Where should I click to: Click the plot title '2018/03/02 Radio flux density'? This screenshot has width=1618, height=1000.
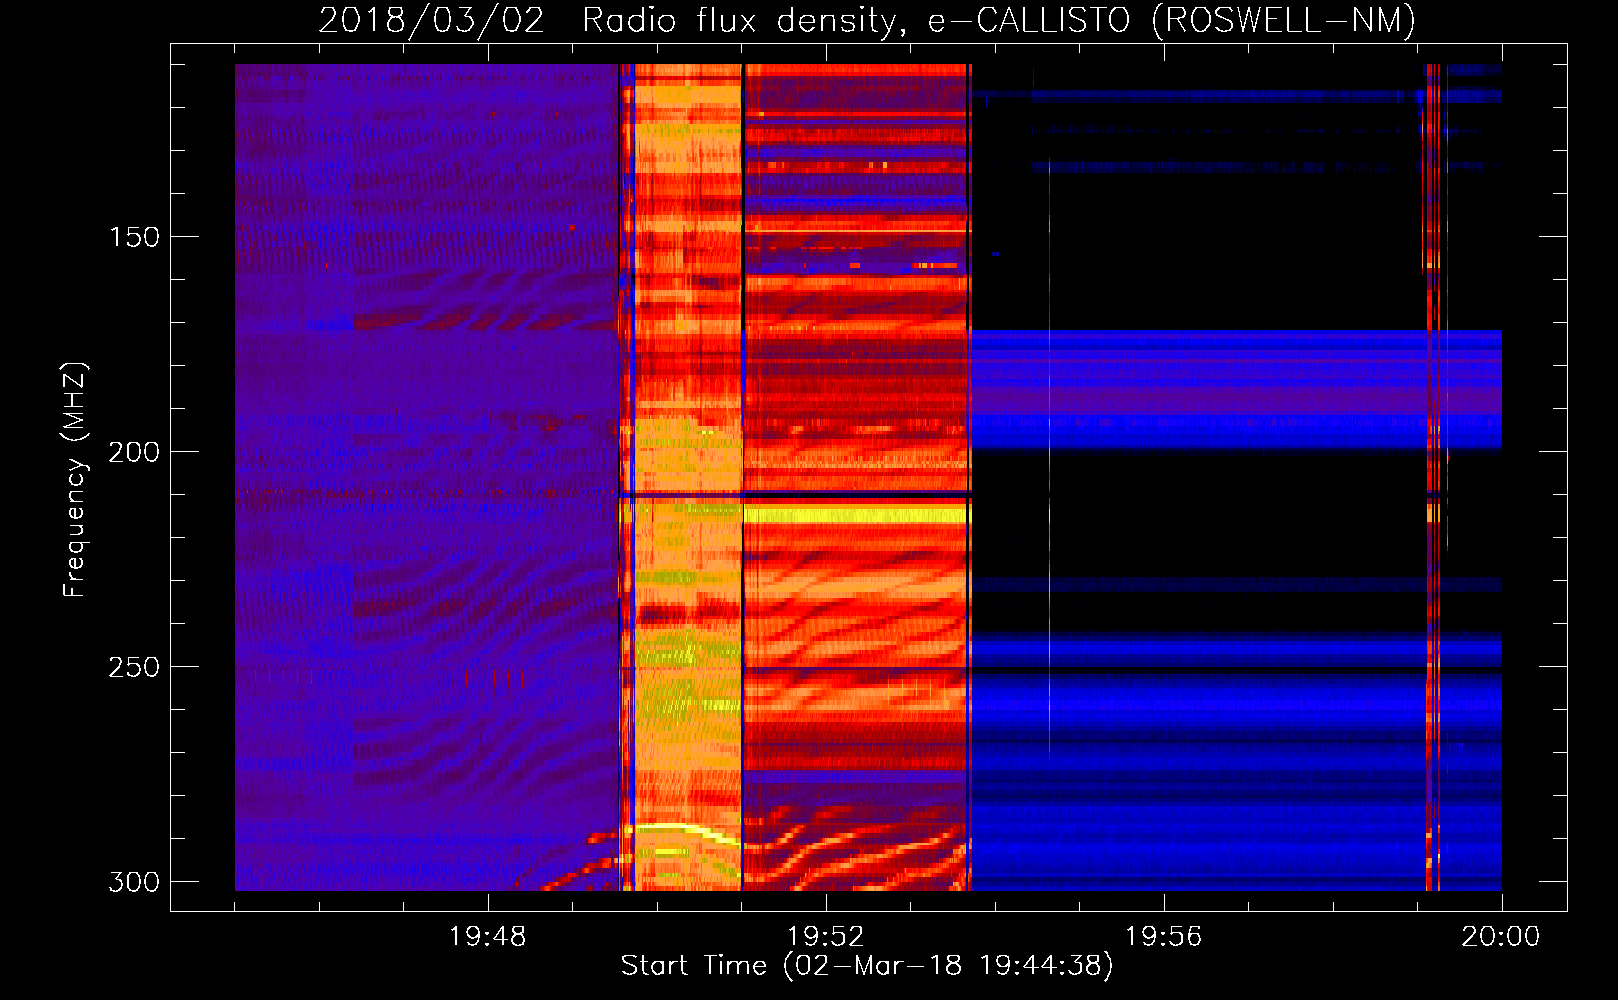(x=867, y=20)
